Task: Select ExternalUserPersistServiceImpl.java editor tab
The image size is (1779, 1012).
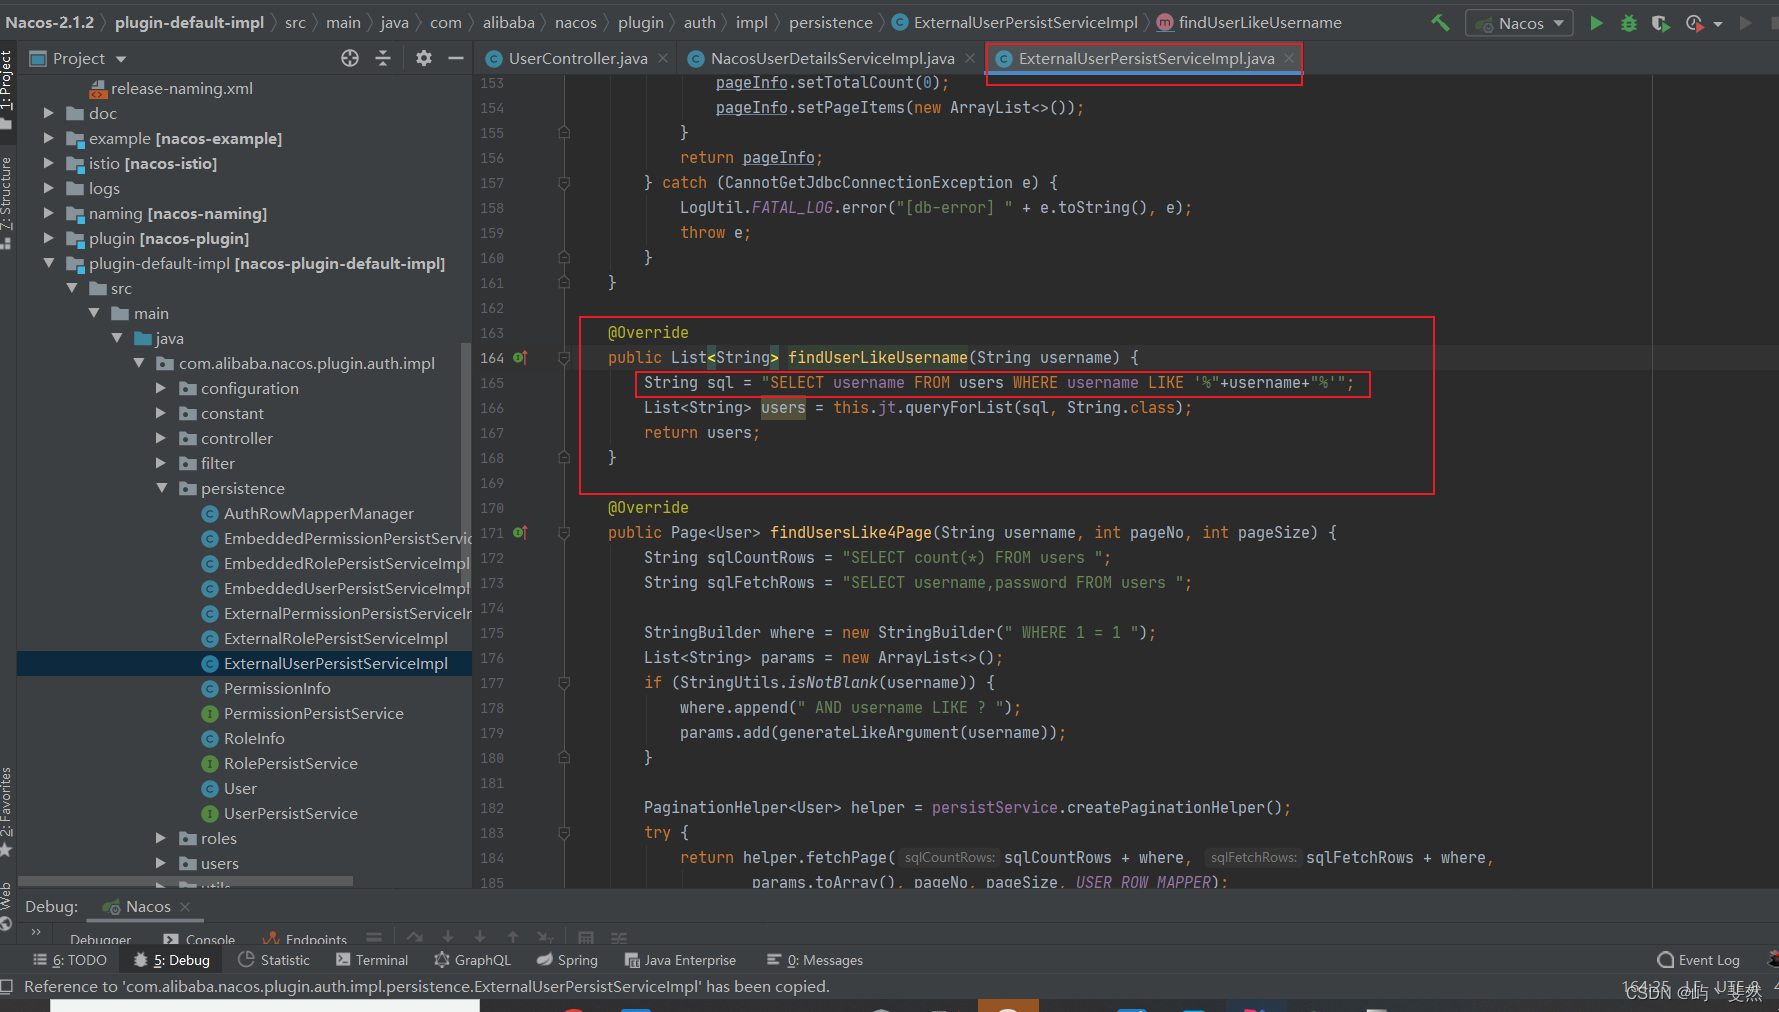Action: 1146,58
